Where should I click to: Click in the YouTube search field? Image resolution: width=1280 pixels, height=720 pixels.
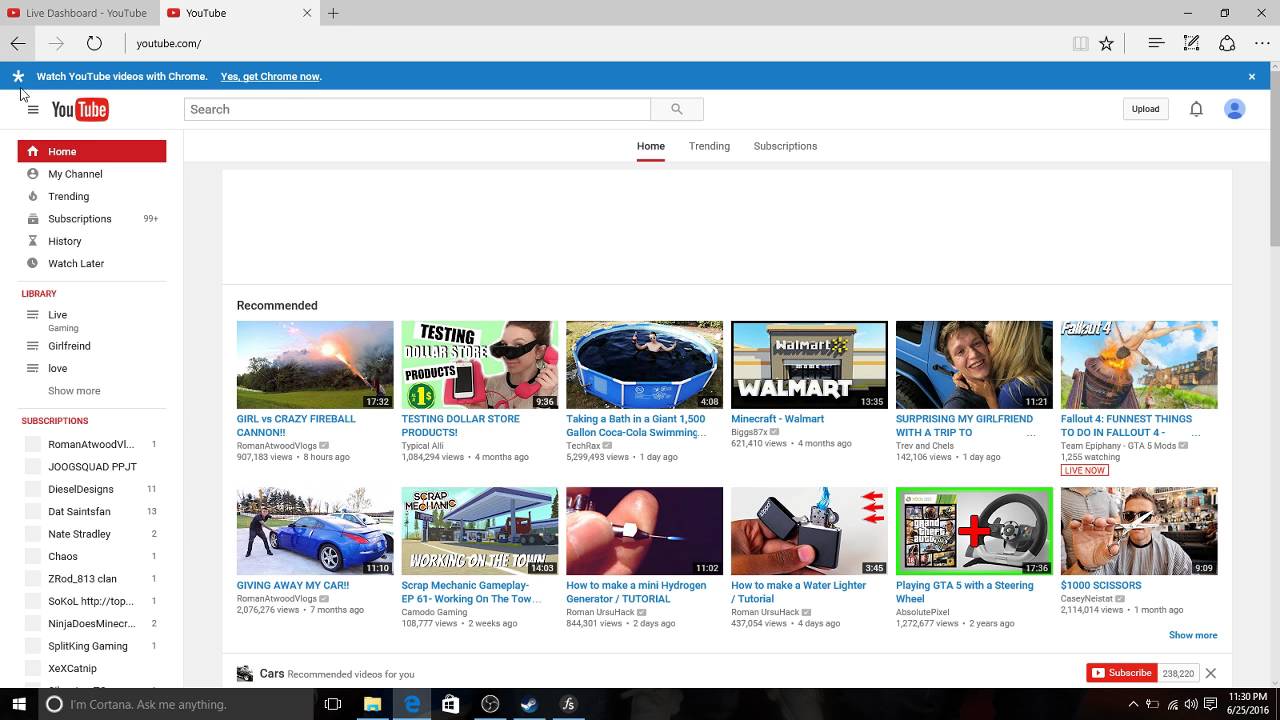click(417, 109)
